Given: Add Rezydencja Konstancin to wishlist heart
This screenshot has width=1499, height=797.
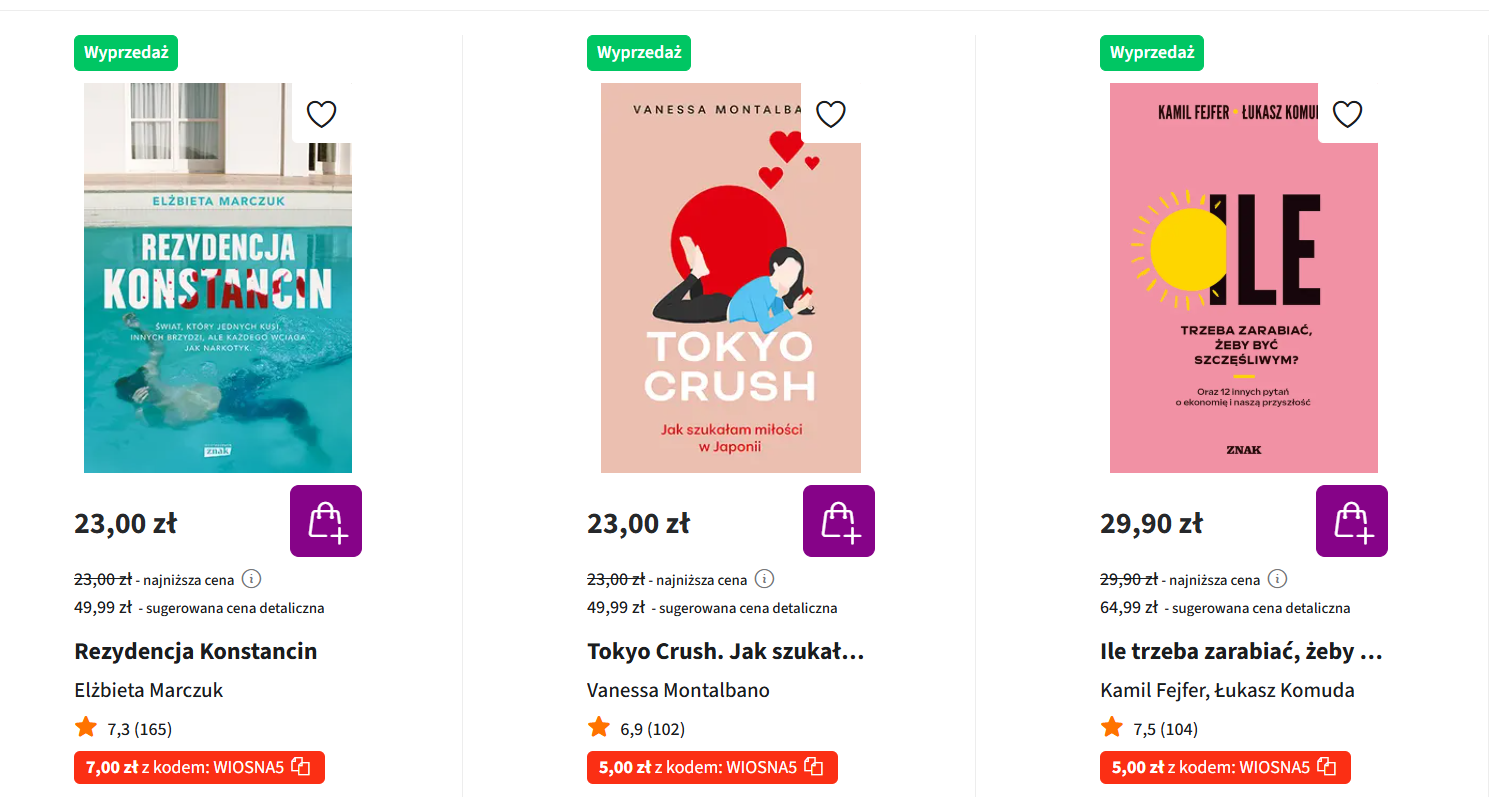Looking at the screenshot, I should pos(321,115).
